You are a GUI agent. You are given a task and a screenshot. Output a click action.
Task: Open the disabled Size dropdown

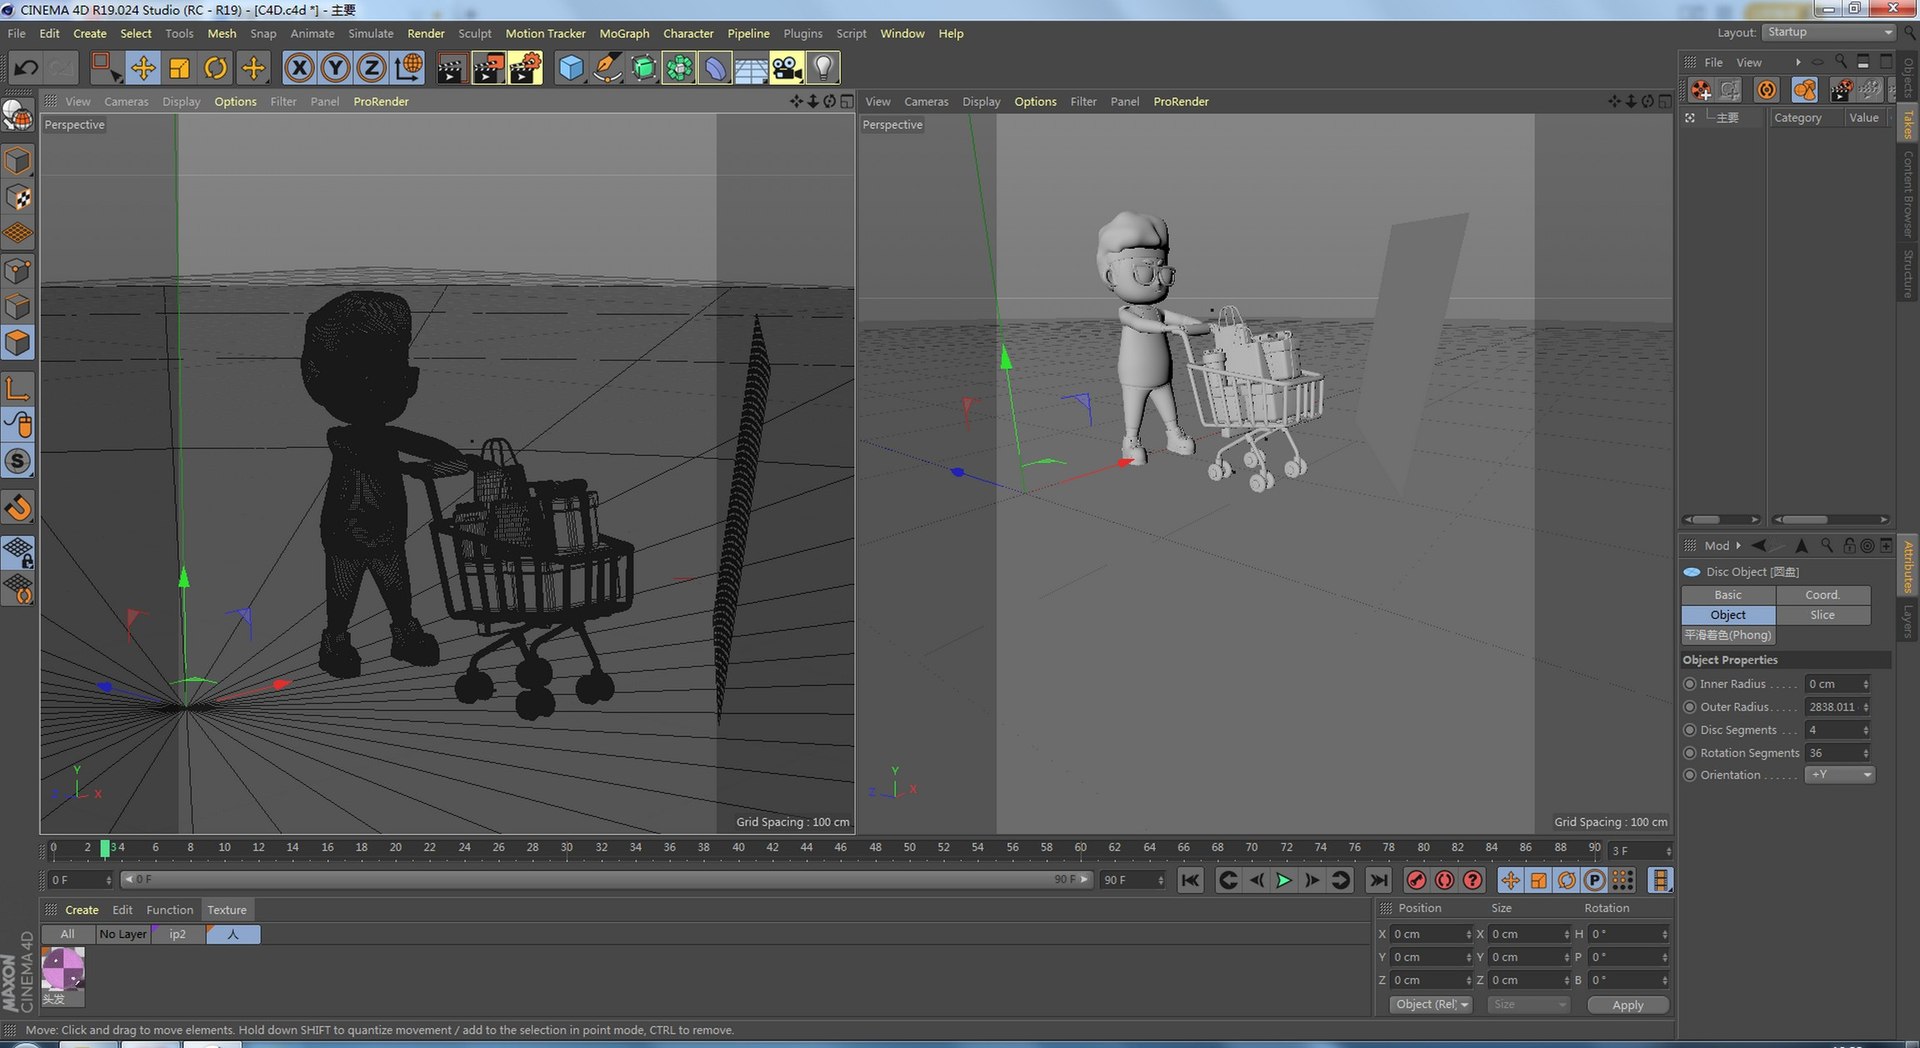1527,1004
